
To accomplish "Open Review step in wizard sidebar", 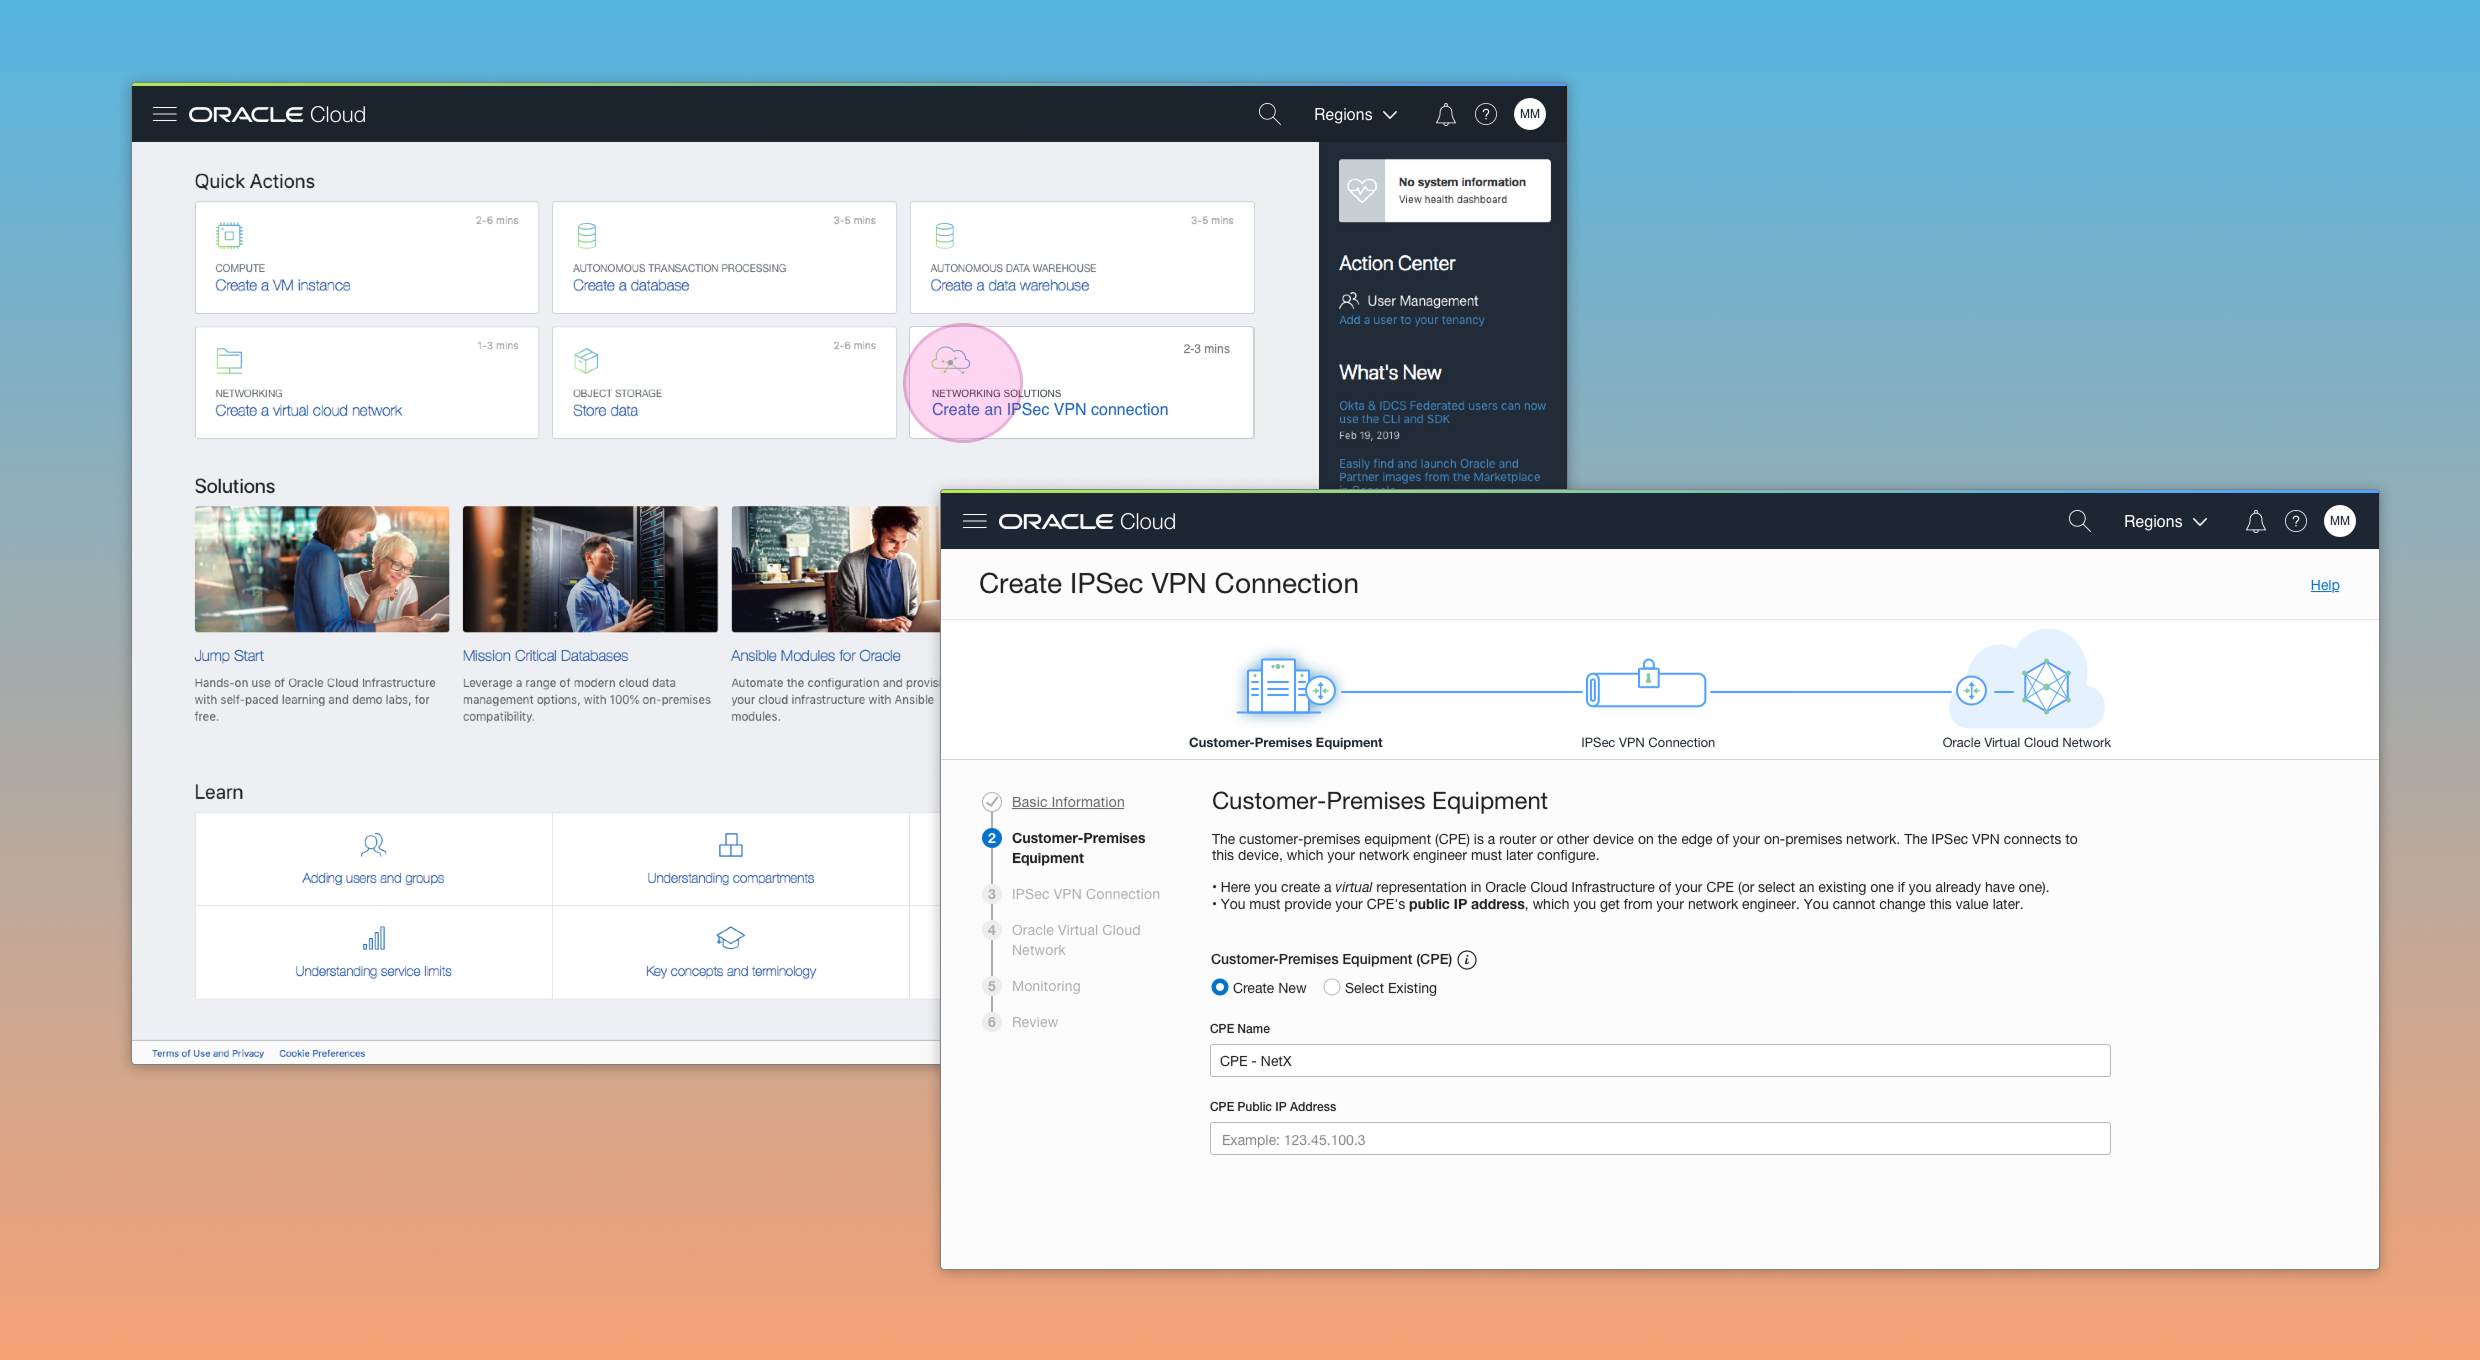I will click(1034, 1022).
